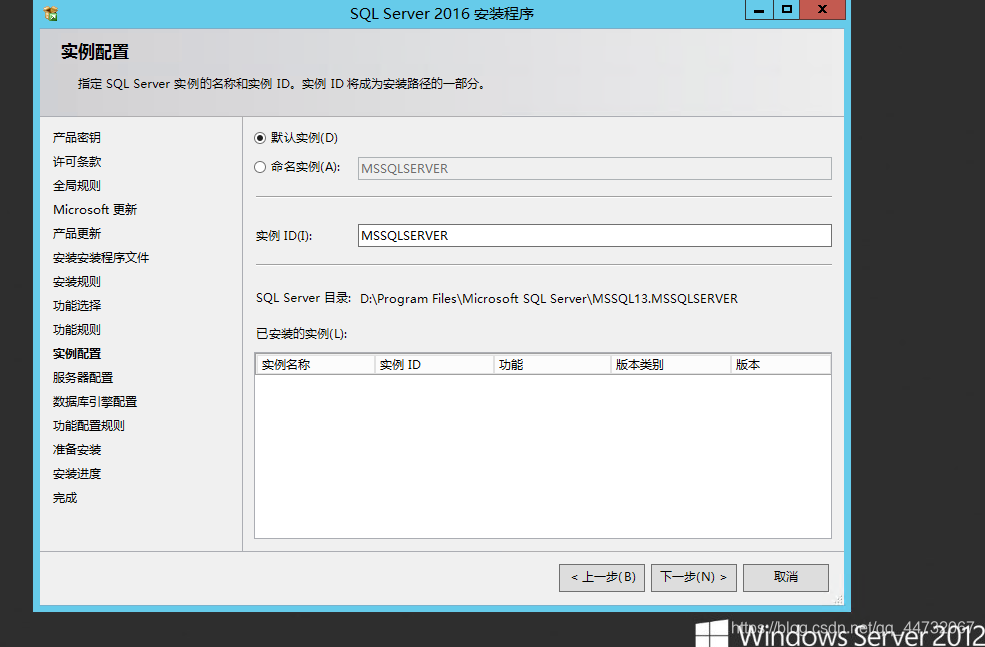Click the Microsoft 更新 step

tap(95, 209)
